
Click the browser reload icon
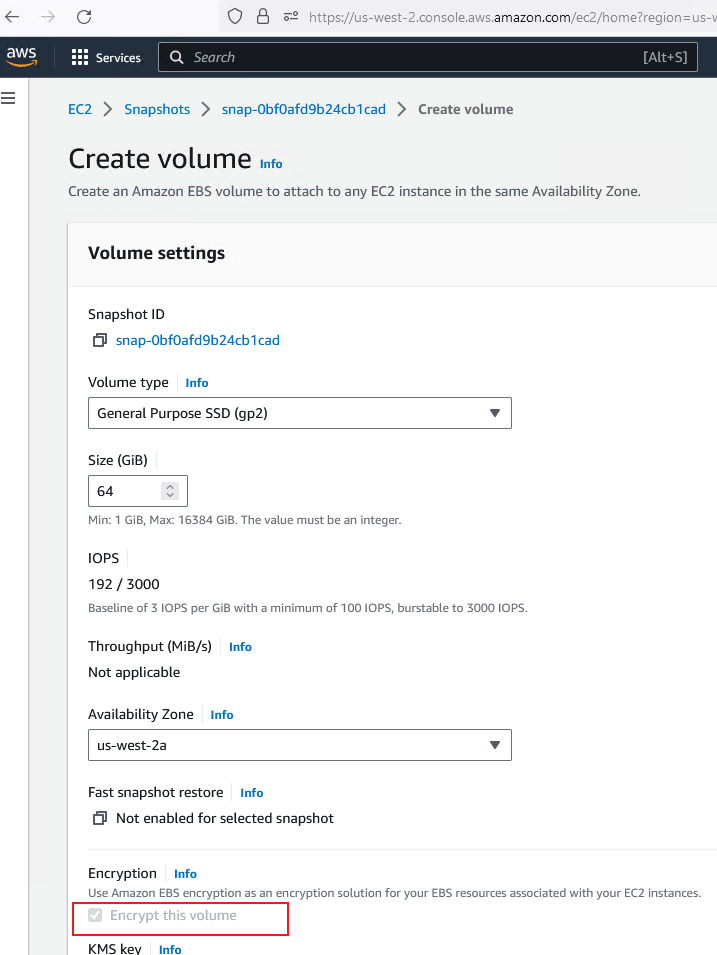[x=84, y=16]
